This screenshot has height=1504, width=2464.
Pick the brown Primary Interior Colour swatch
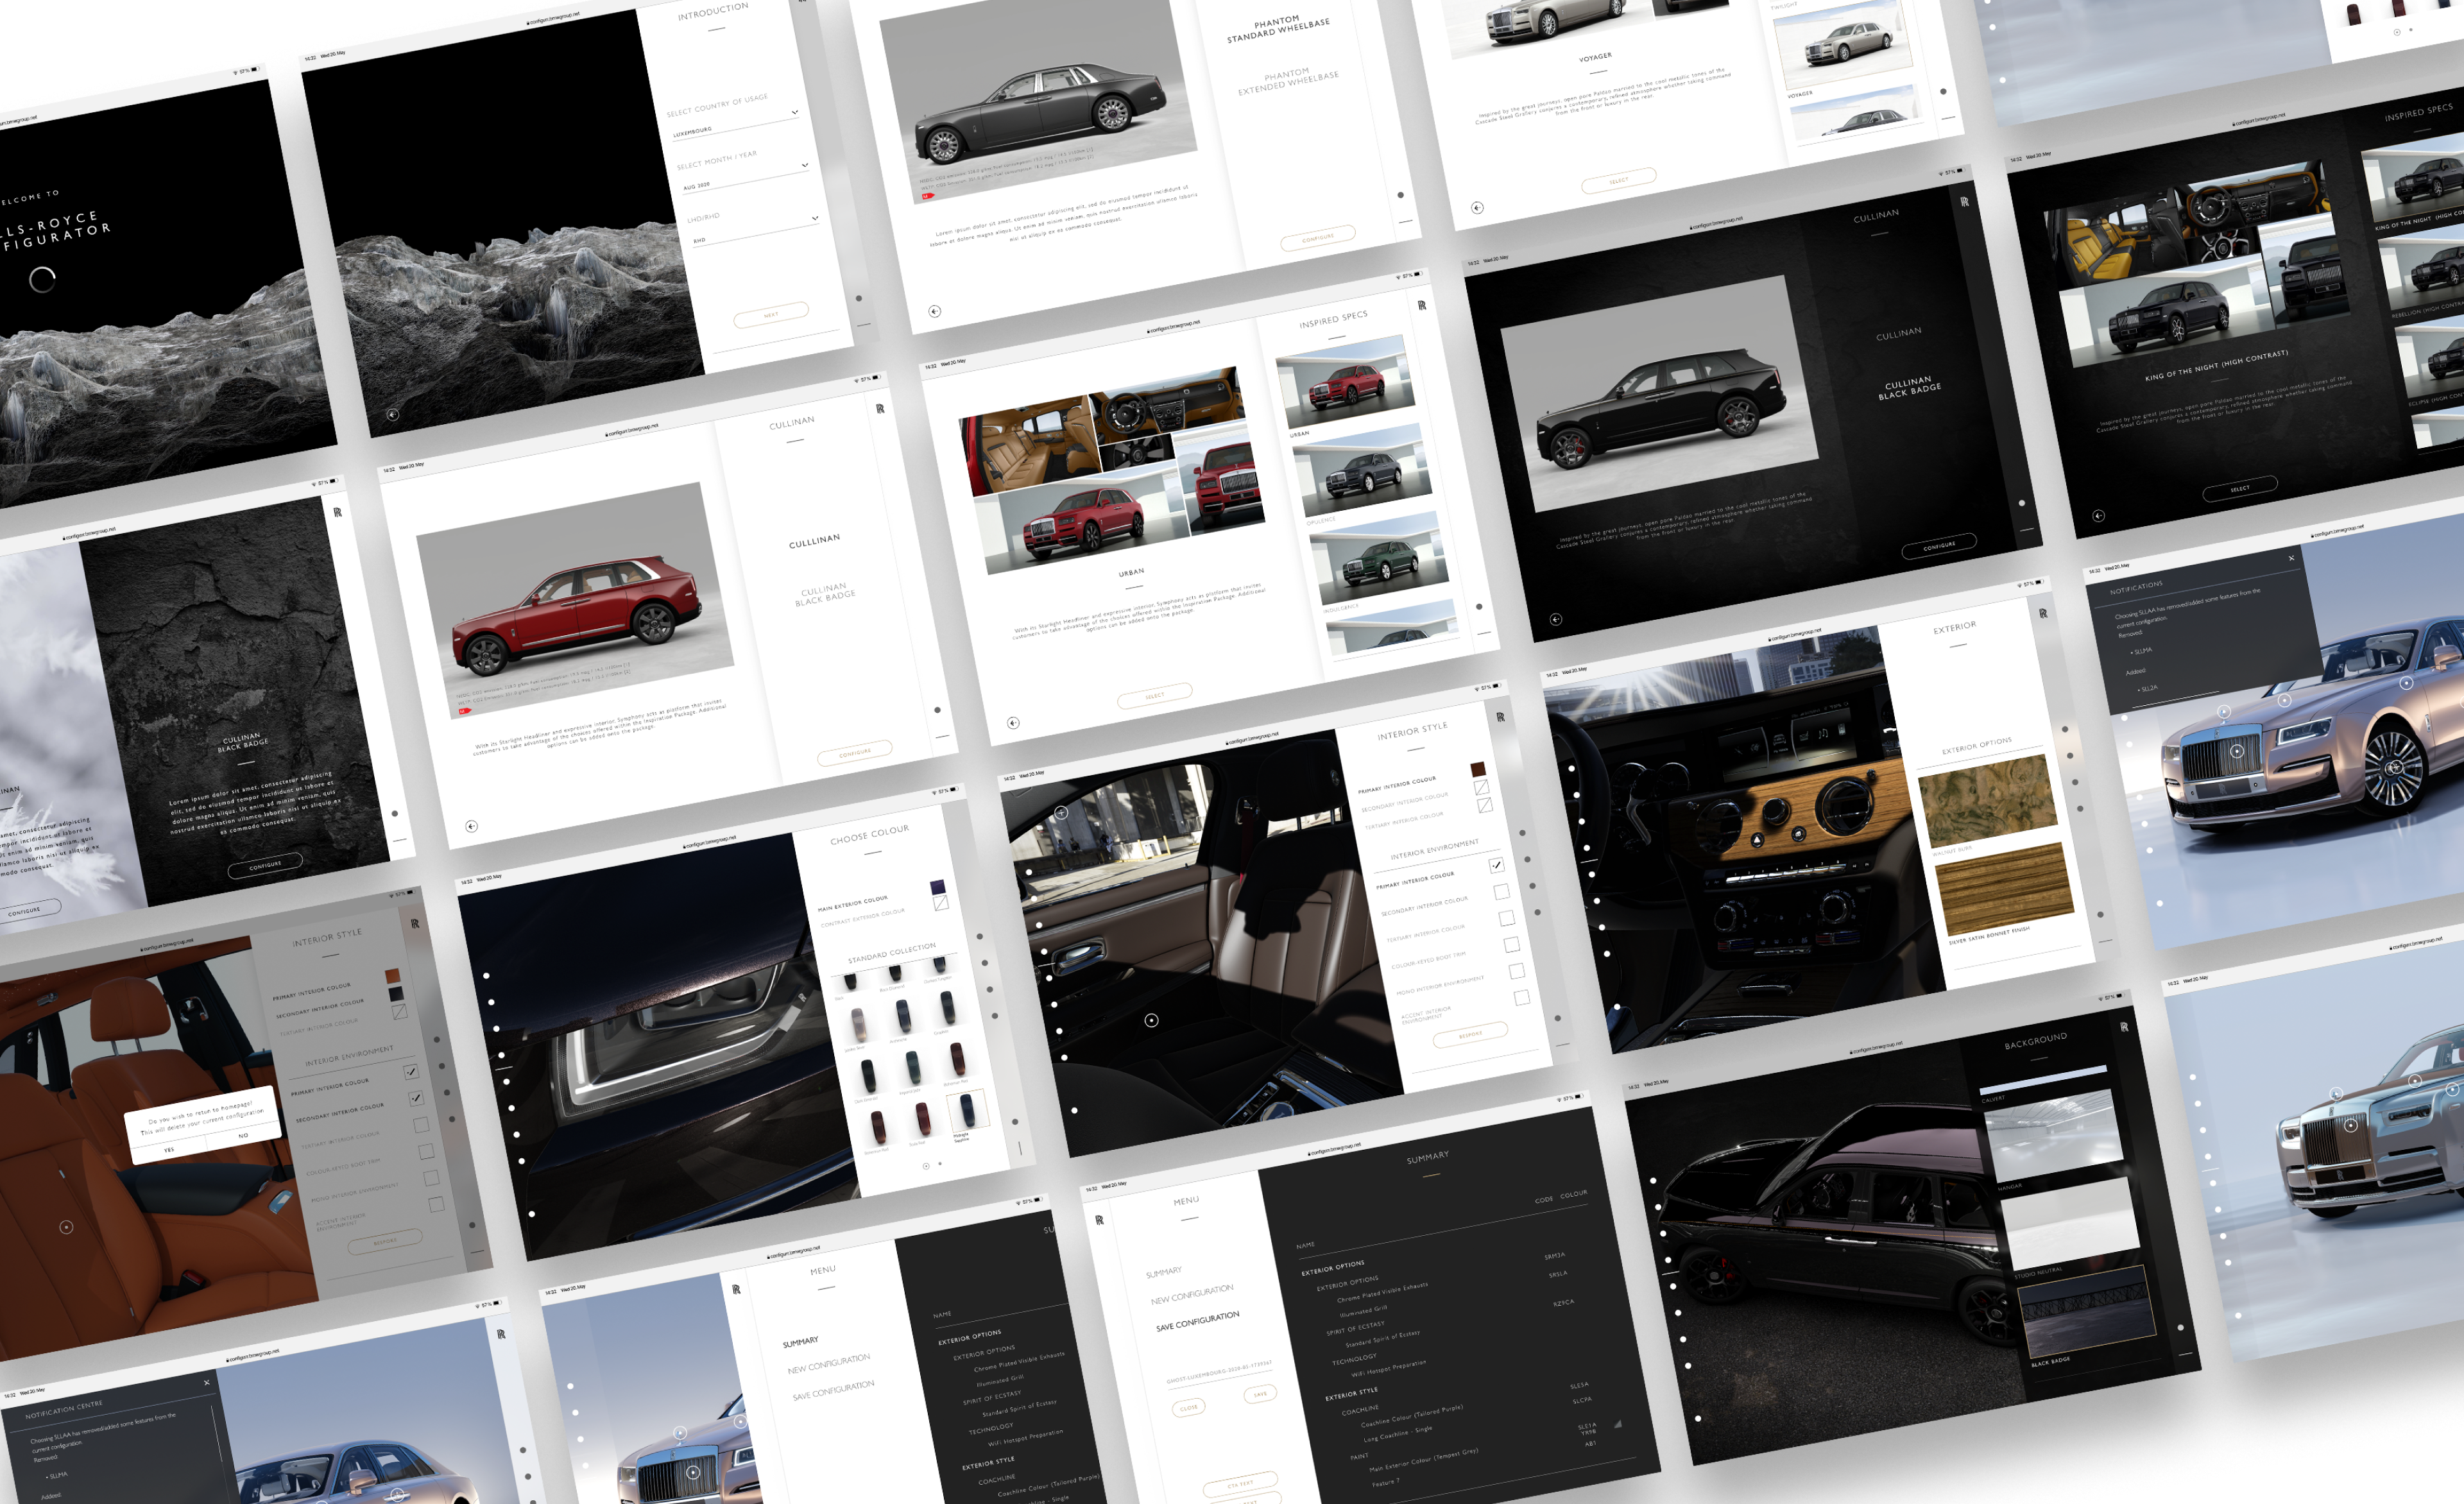click(1477, 769)
